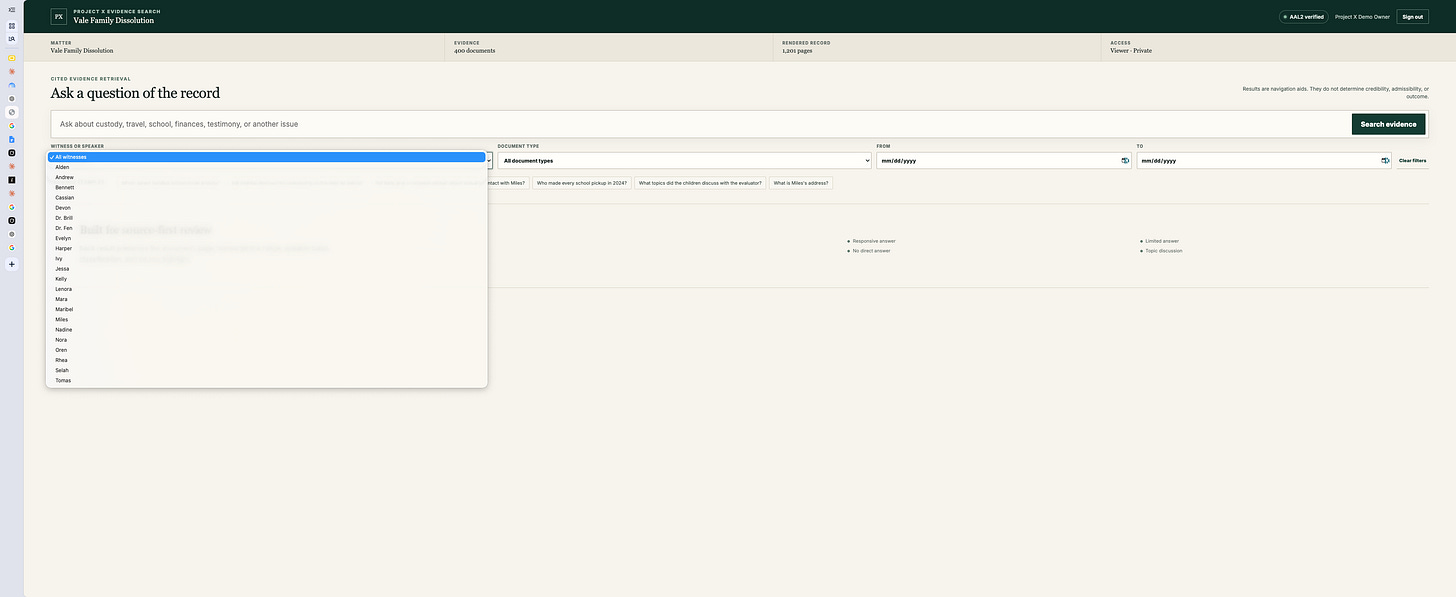Click the Search evidence button
Viewport: 1456px width, 597px height.
click(x=1388, y=124)
